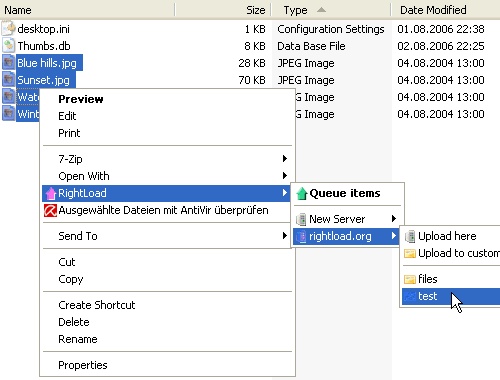Choose Upload to custom folder
This screenshot has width=500, height=380.
click(x=451, y=253)
